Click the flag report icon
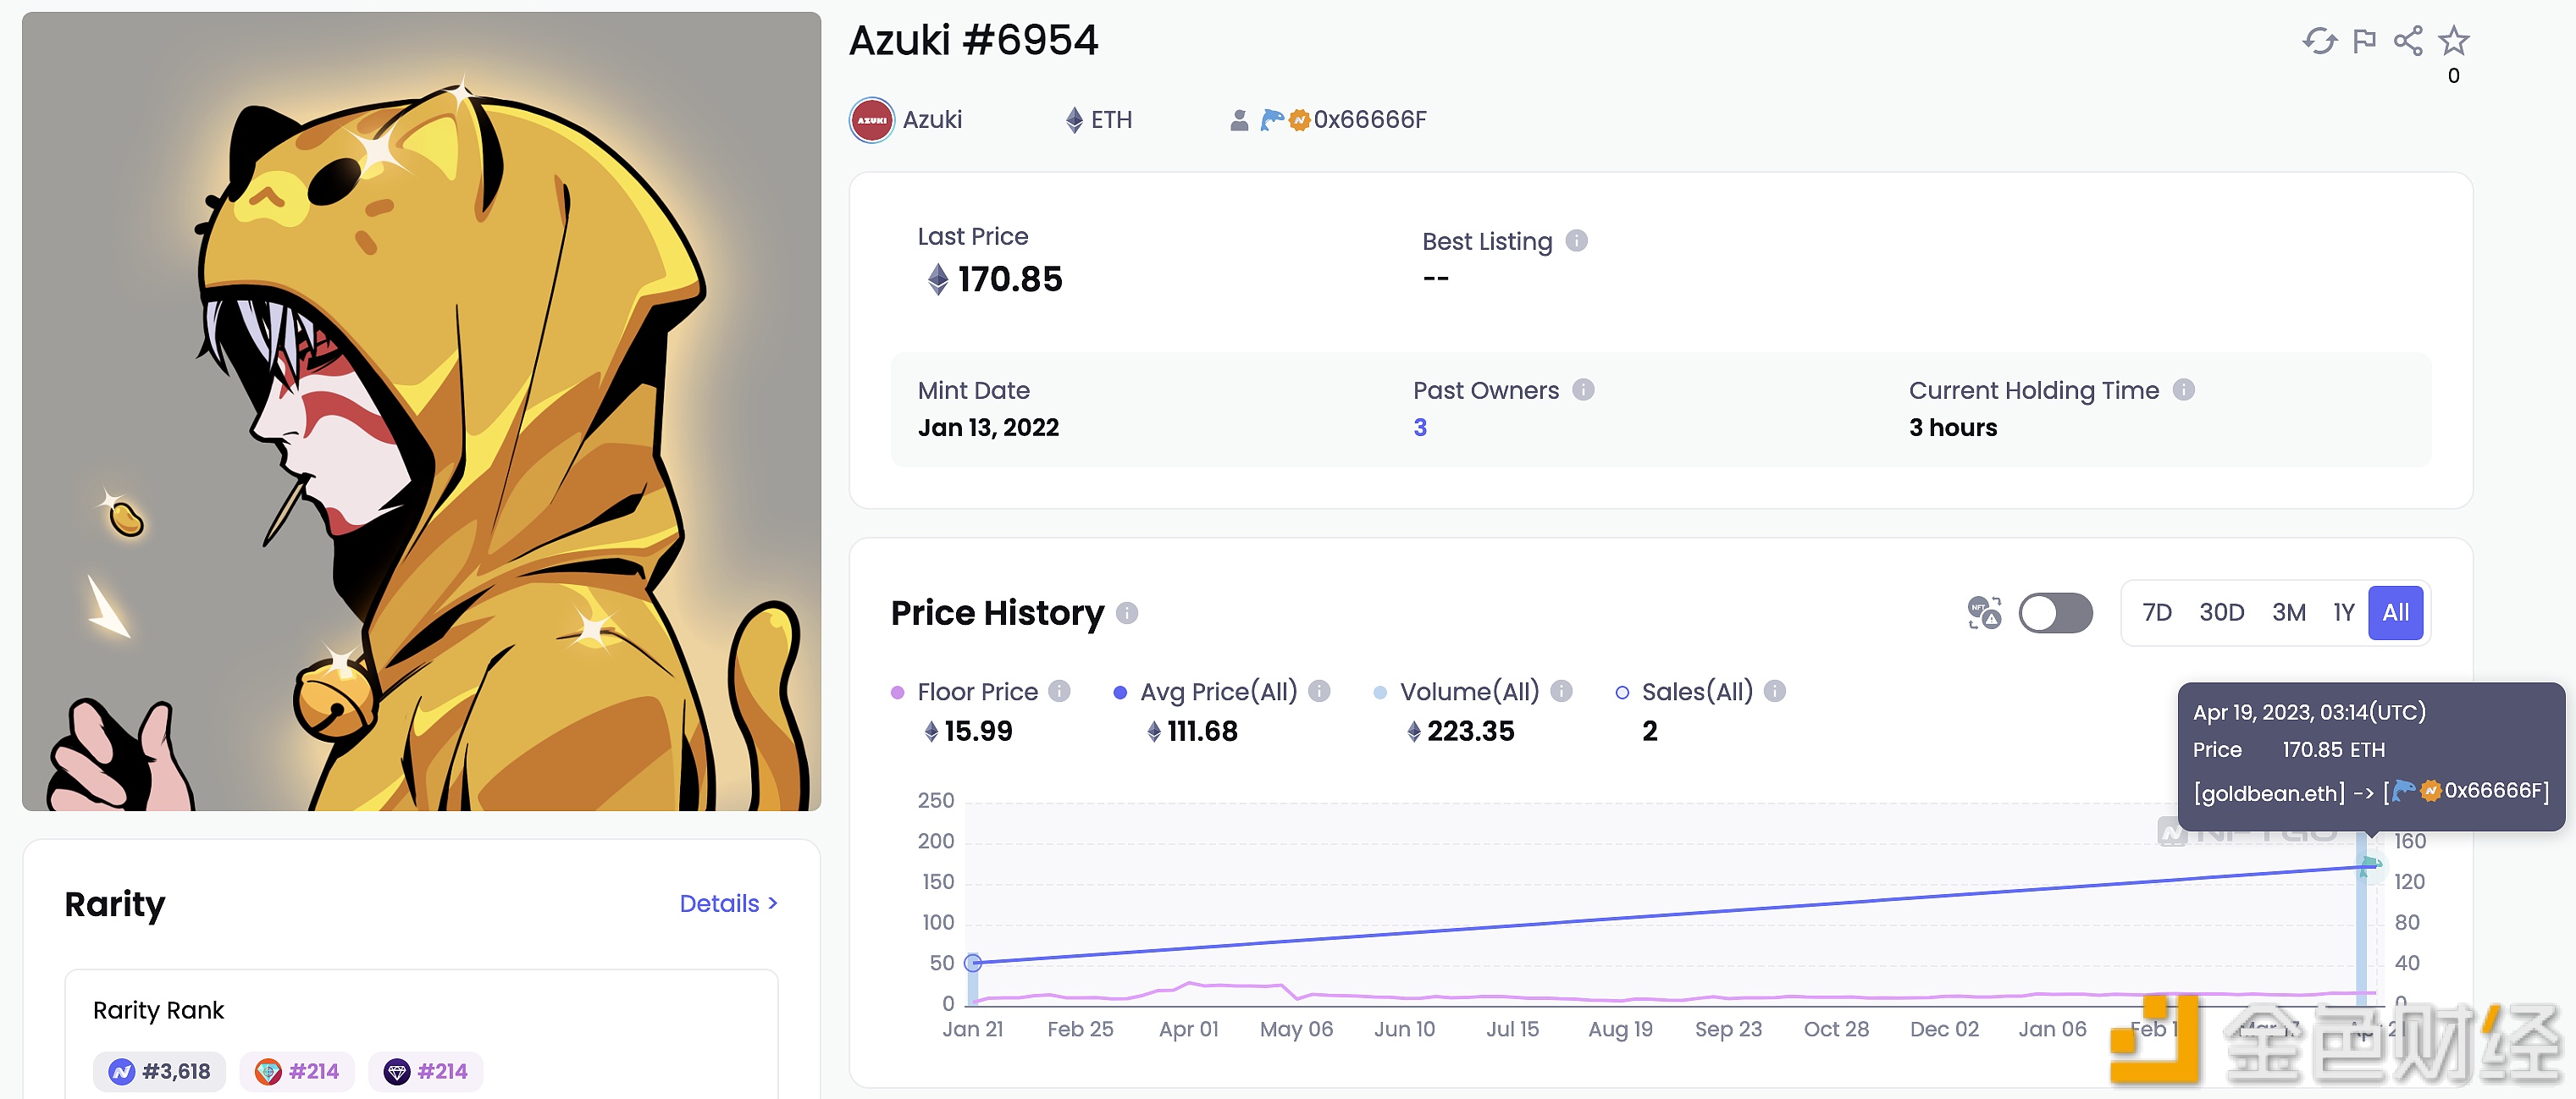The width and height of the screenshot is (2576, 1099). tap(2364, 41)
